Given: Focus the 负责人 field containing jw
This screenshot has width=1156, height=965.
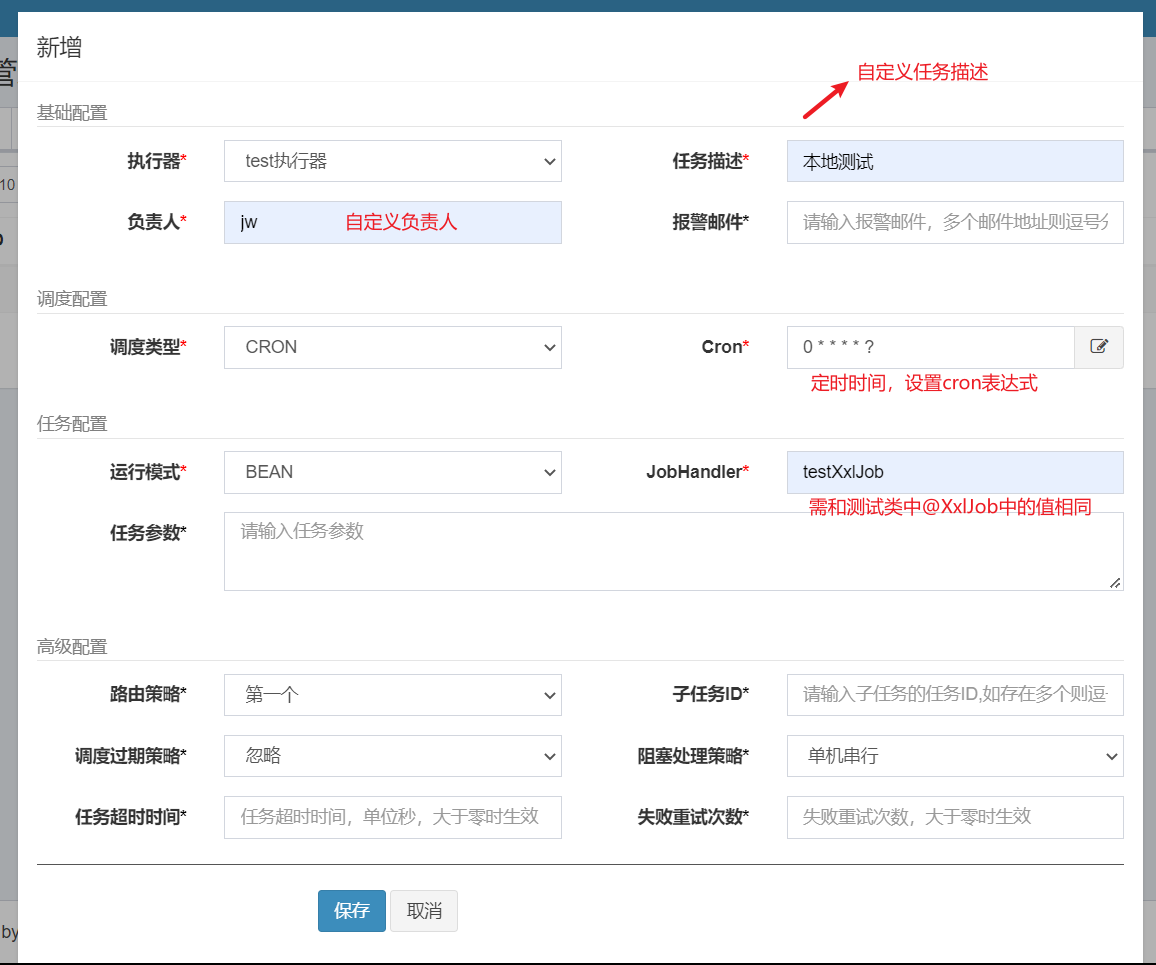Looking at the screenshot, I should pyautogui.click(x=392, y=222).
